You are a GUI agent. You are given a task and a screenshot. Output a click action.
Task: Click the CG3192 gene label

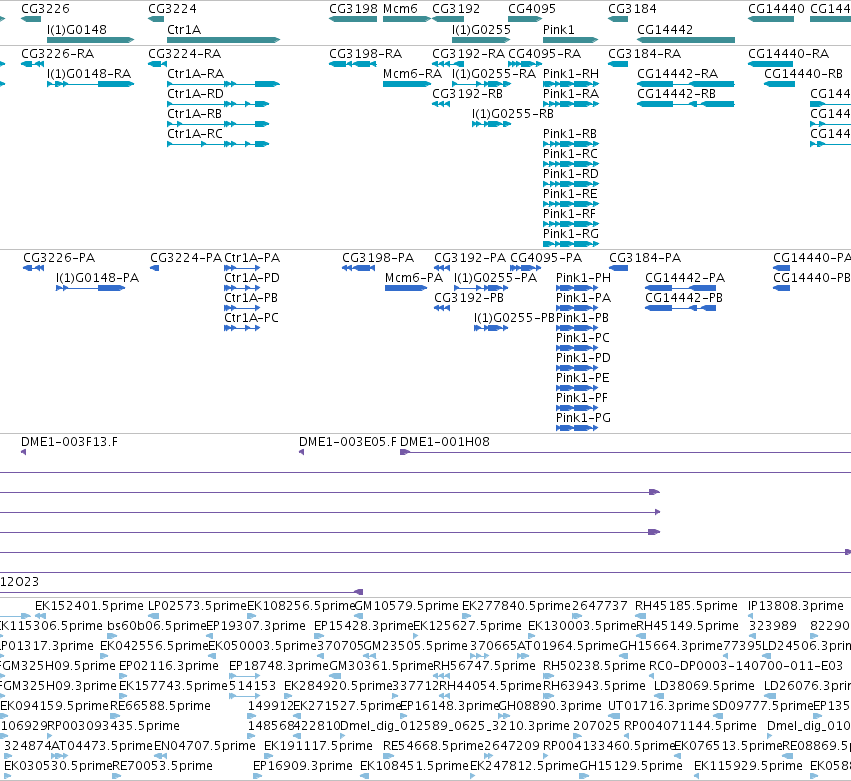tap(456, 9)
